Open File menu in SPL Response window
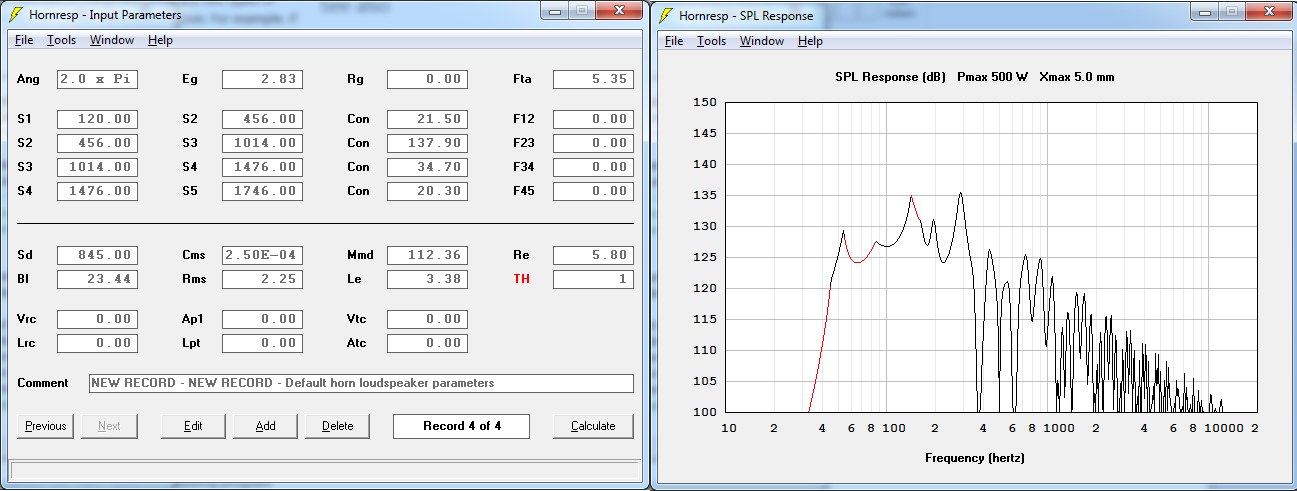This screenshot has height=491, width=1297. tap(674, 41)
